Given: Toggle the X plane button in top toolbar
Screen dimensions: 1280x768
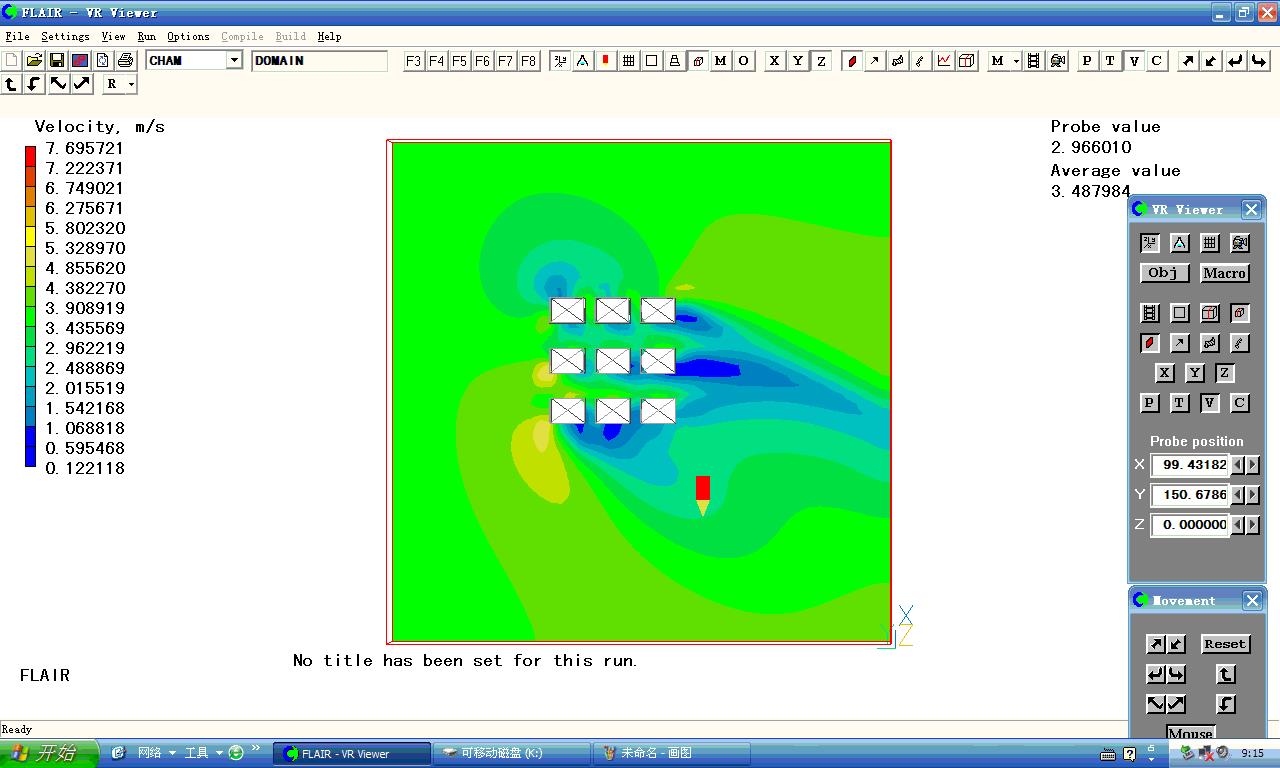Looking at the screenshot, I should pos(775,61).
